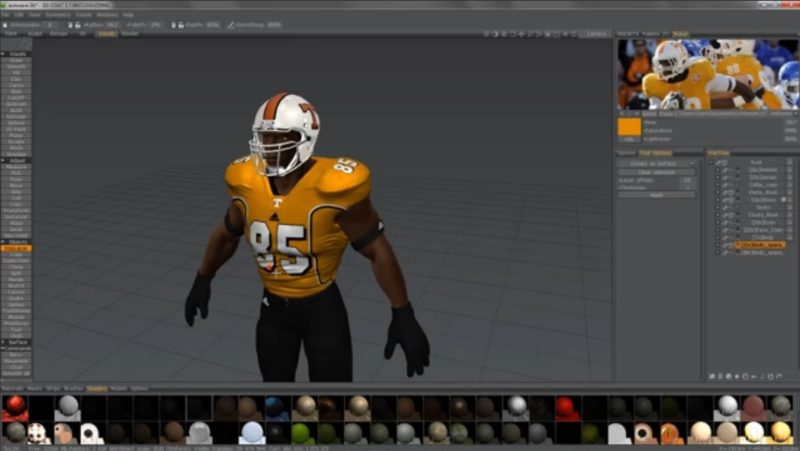This screenshot has height=451, width=800.
Task: Click the orange color swatch
Action: pyautogui.click(x=629, y=127)
